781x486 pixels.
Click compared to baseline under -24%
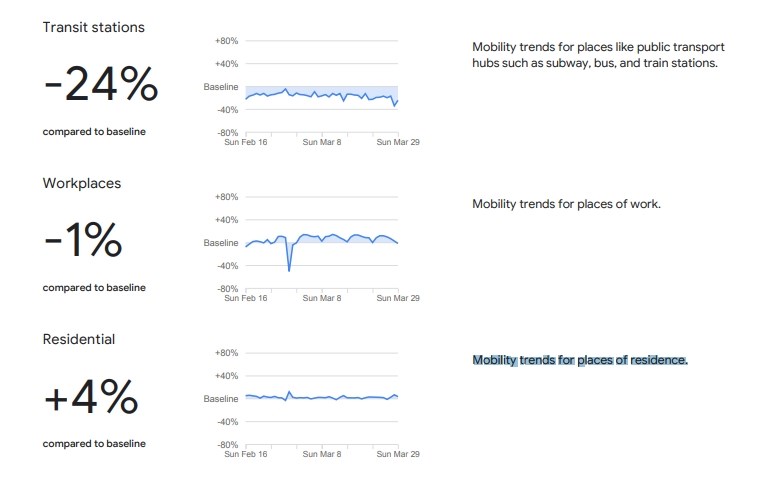[x=94, y=132]
